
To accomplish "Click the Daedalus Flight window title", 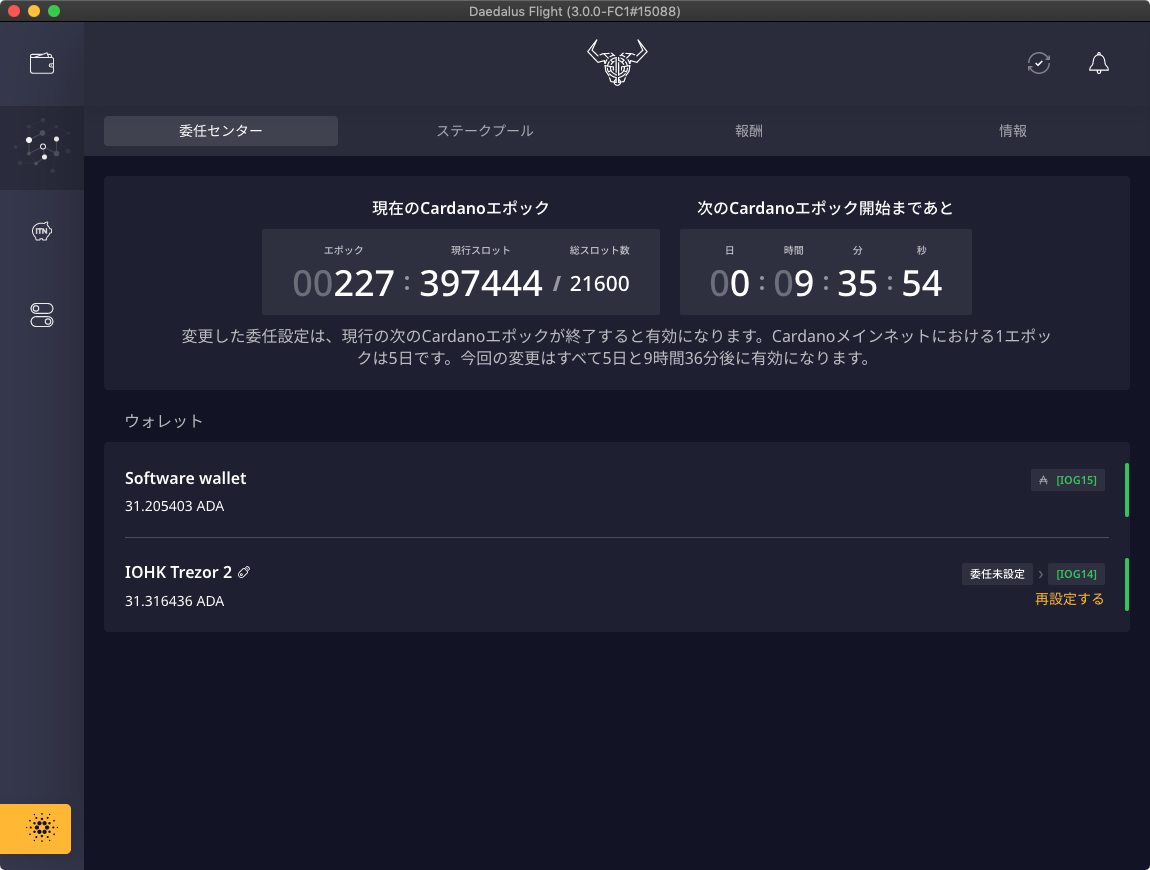I will click(x=575, y=11).
